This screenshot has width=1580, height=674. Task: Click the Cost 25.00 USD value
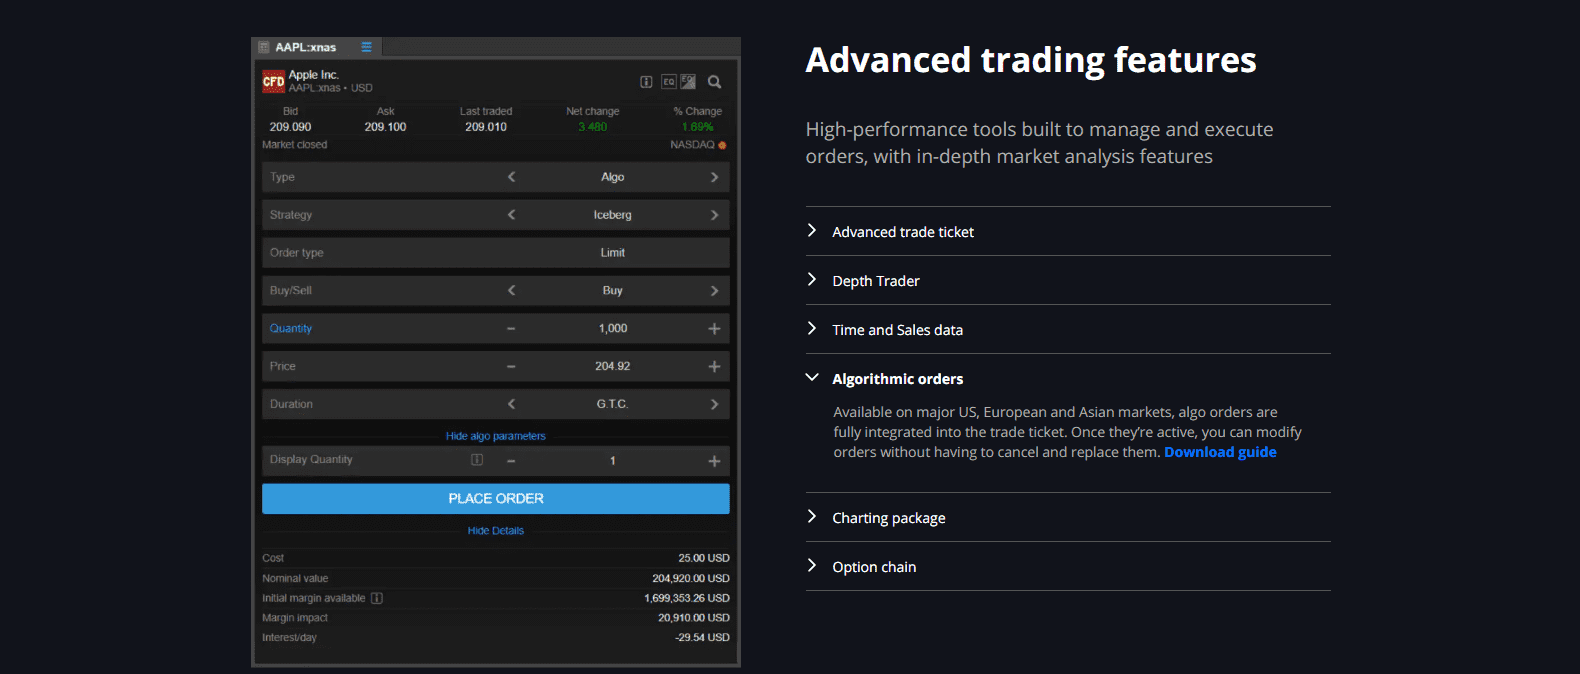tap(704, 558)
